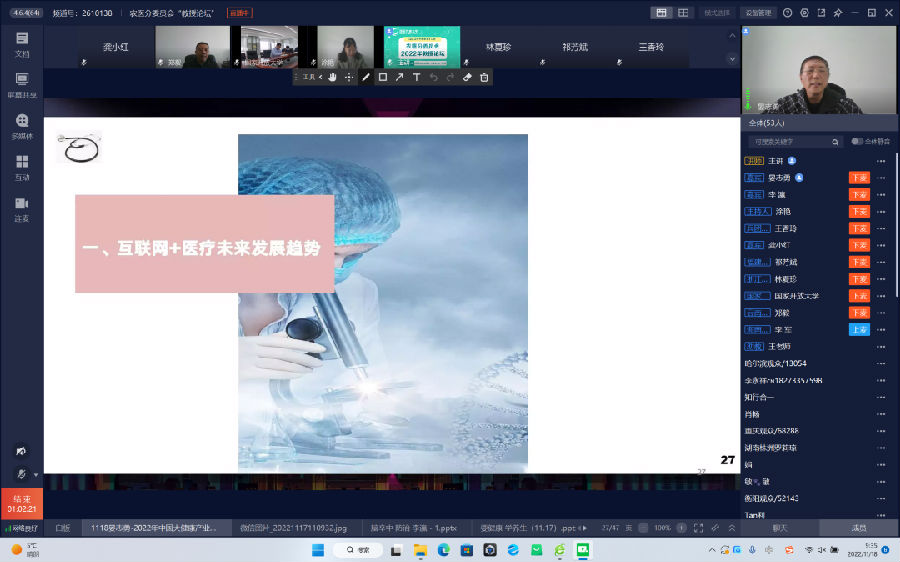Select the pen tool in annotation toolbar
Image resolution: width=900 pixels, height=562 pixels.
(365, 77)
